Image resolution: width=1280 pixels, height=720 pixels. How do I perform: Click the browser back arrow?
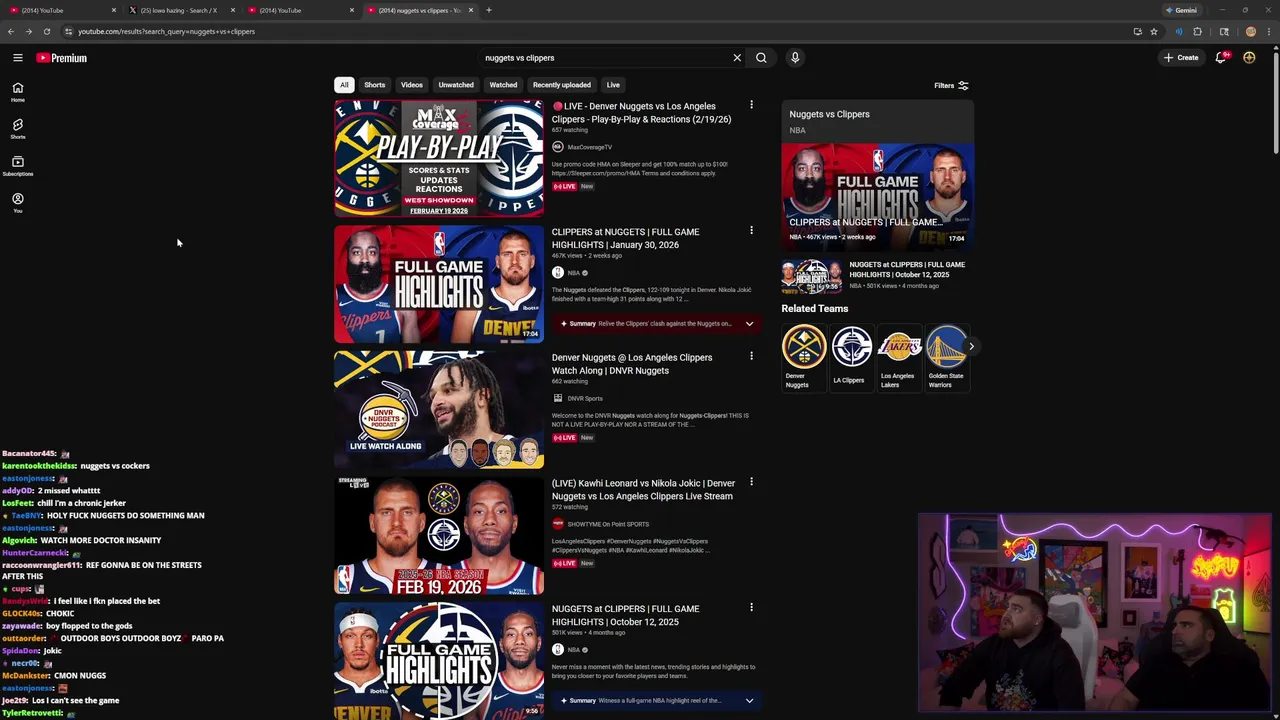tap(11, 31)
